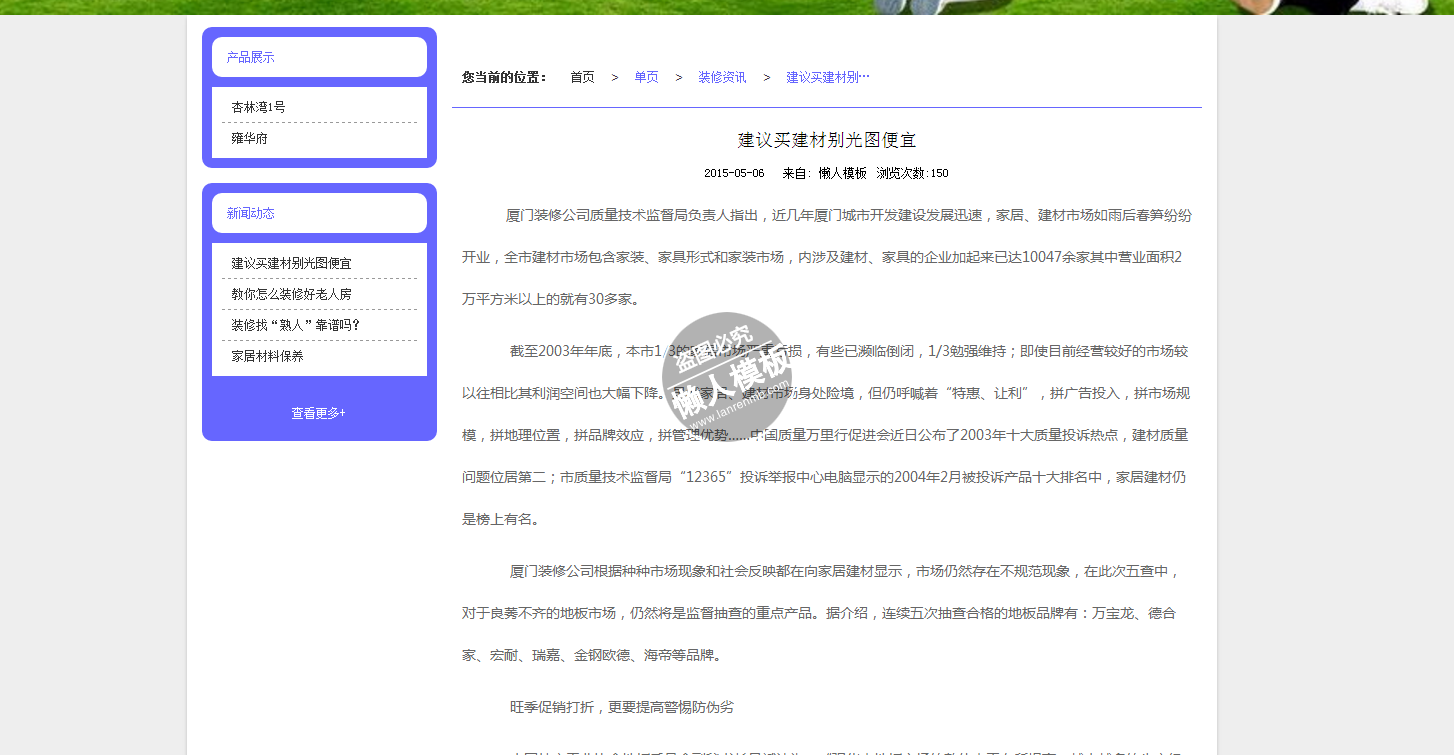Click the source name 懒人模板 under the title

(842, 173)
